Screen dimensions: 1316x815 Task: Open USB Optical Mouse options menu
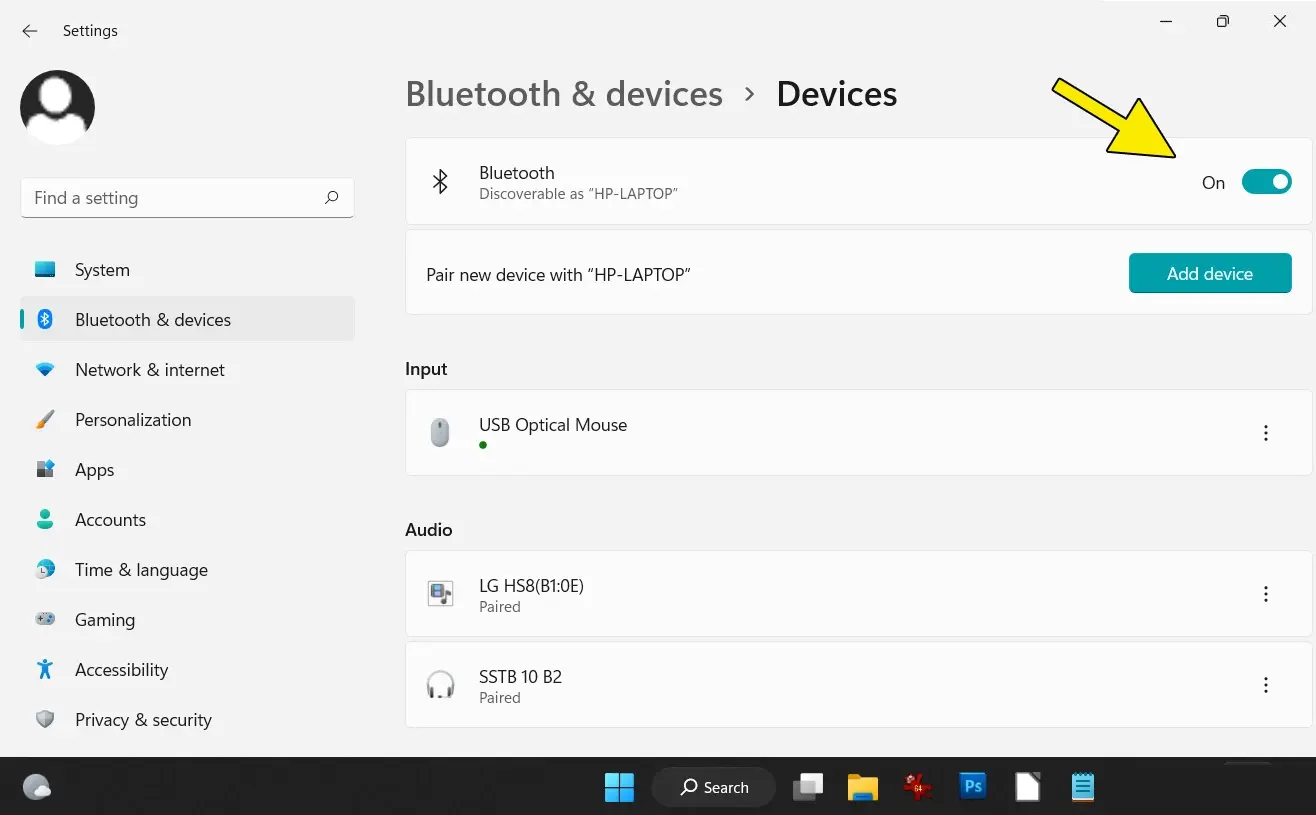coord(1266,432)
